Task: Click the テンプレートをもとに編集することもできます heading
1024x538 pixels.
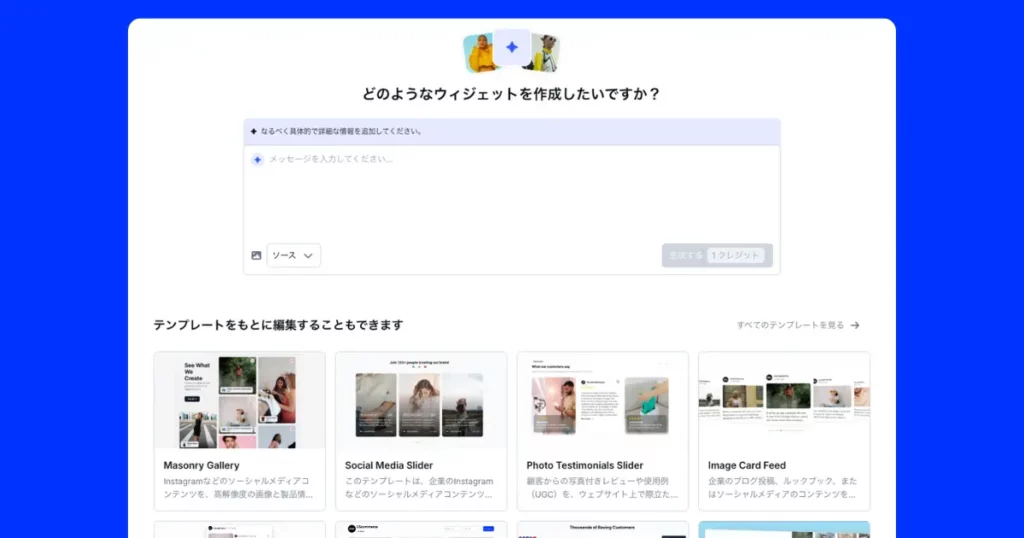Action: [x=278, y=325]
